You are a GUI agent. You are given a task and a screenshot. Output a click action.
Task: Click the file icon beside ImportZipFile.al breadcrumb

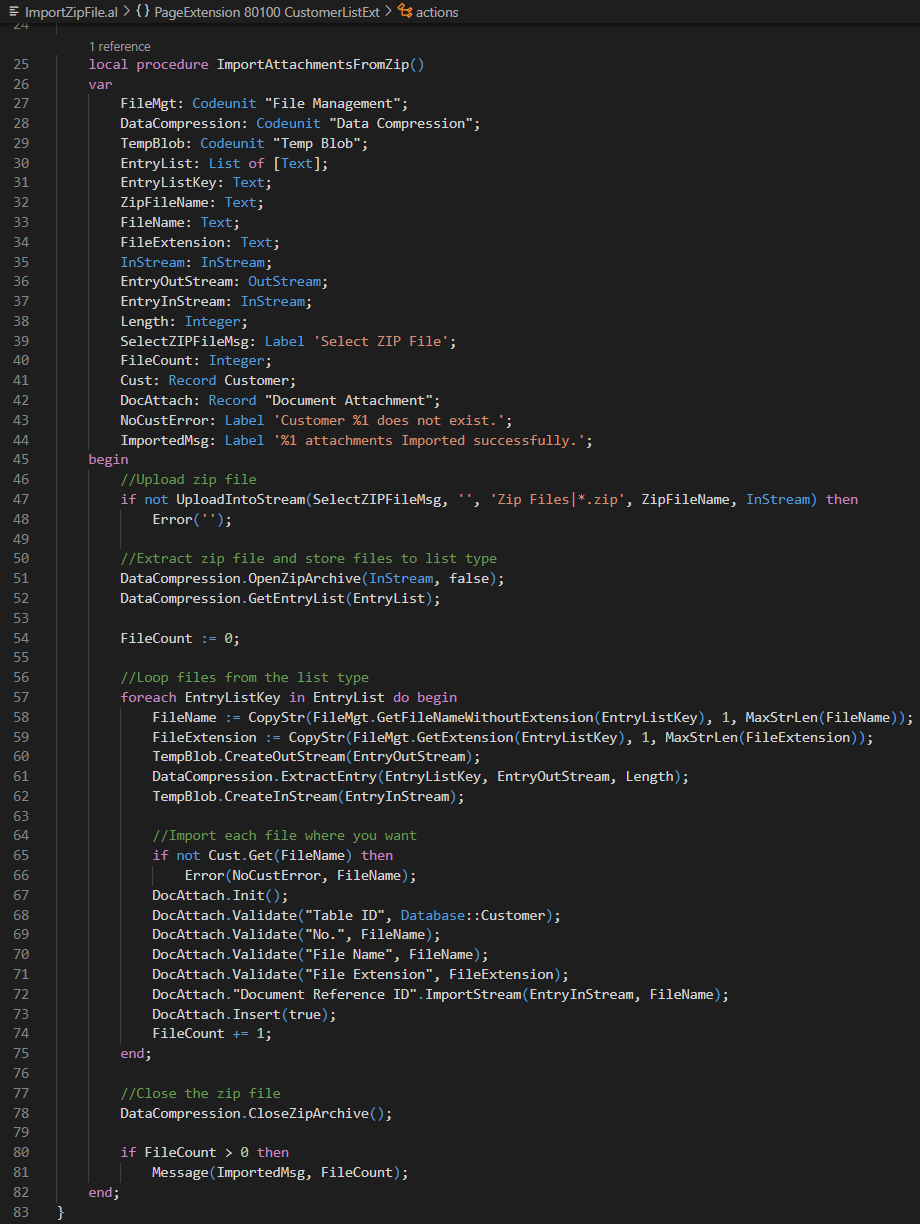[x=13, y=12]
